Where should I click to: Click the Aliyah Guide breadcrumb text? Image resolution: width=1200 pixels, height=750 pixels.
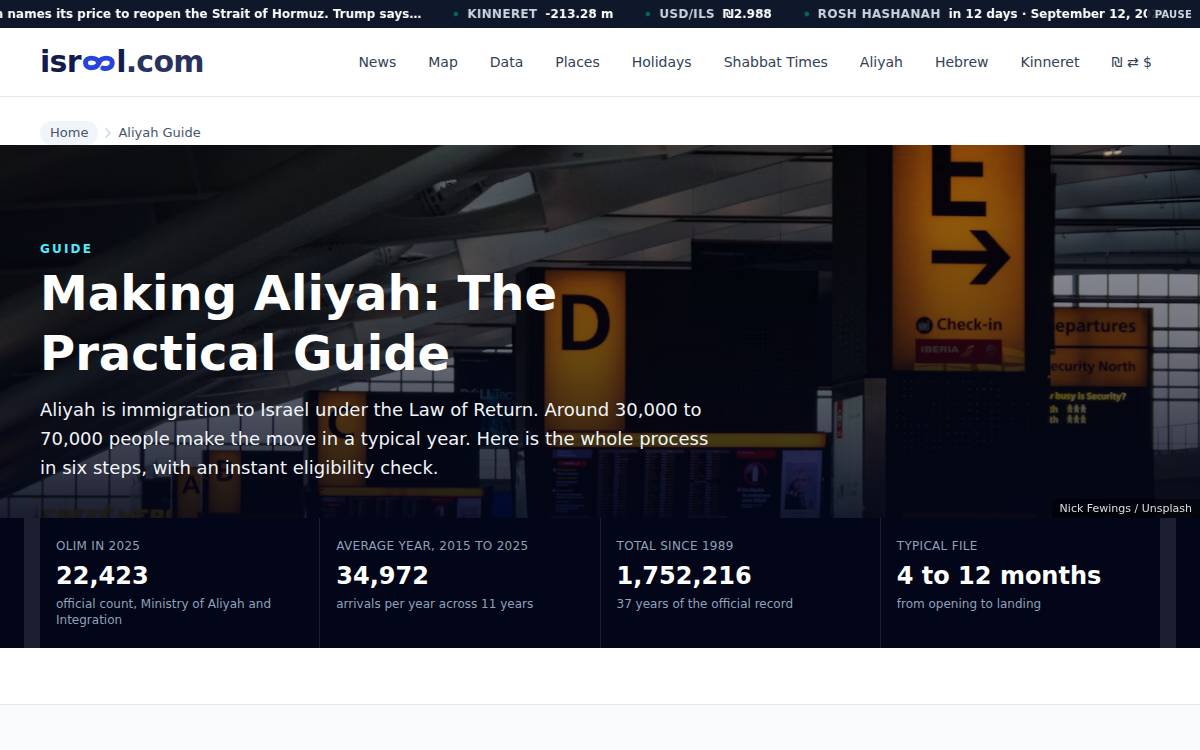click(x=159, y=132)
